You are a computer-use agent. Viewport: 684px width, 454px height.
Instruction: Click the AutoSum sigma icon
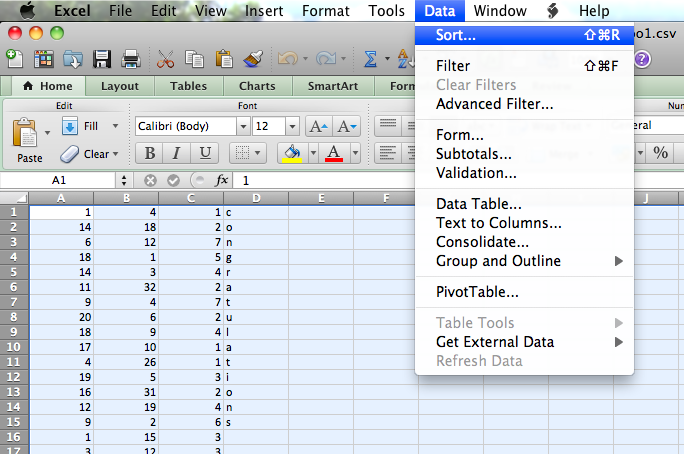tap(370, 59)
